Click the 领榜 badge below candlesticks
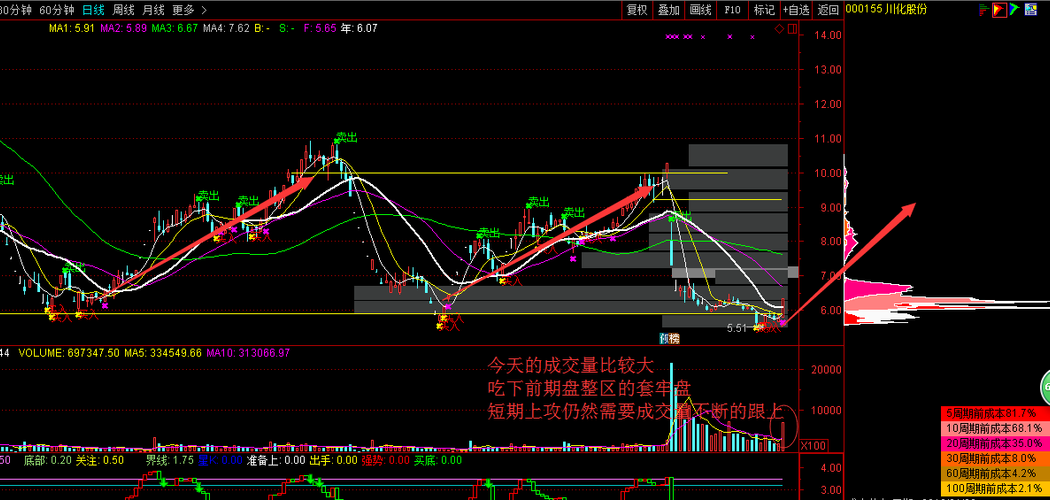 (x=669, y=339)
